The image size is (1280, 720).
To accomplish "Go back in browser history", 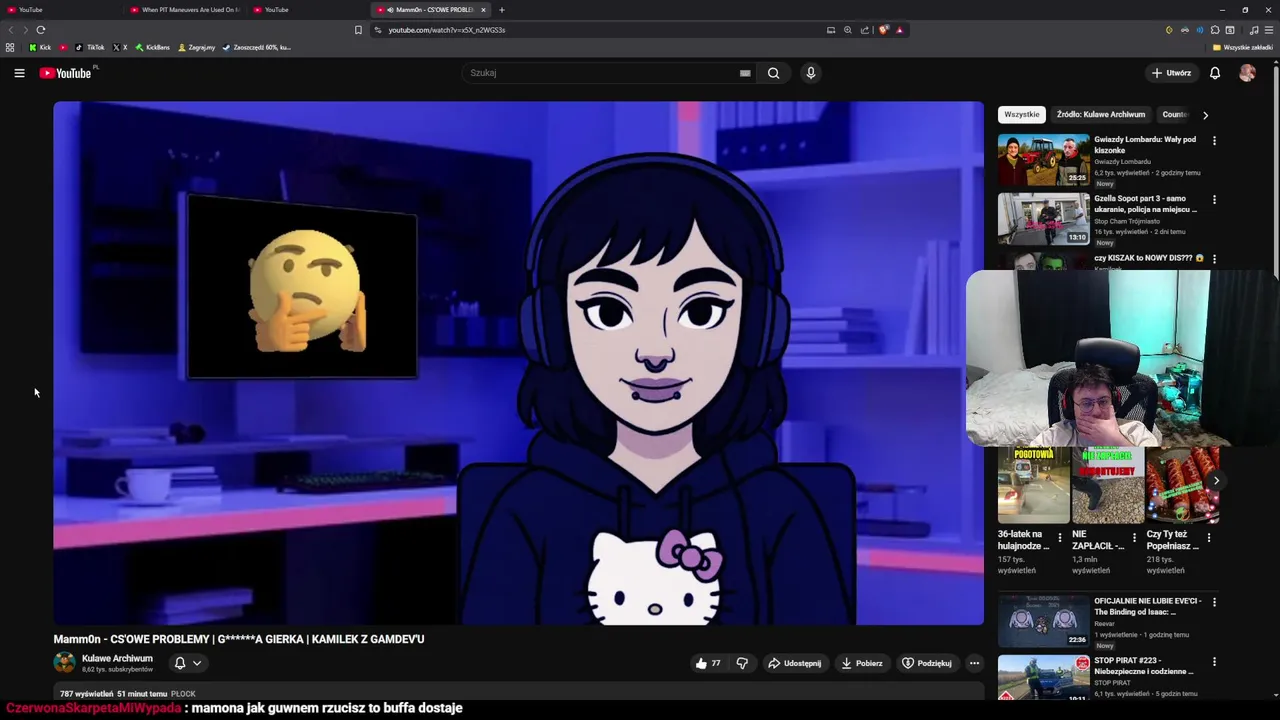I will pyautogui.click(x=11, y=30).
